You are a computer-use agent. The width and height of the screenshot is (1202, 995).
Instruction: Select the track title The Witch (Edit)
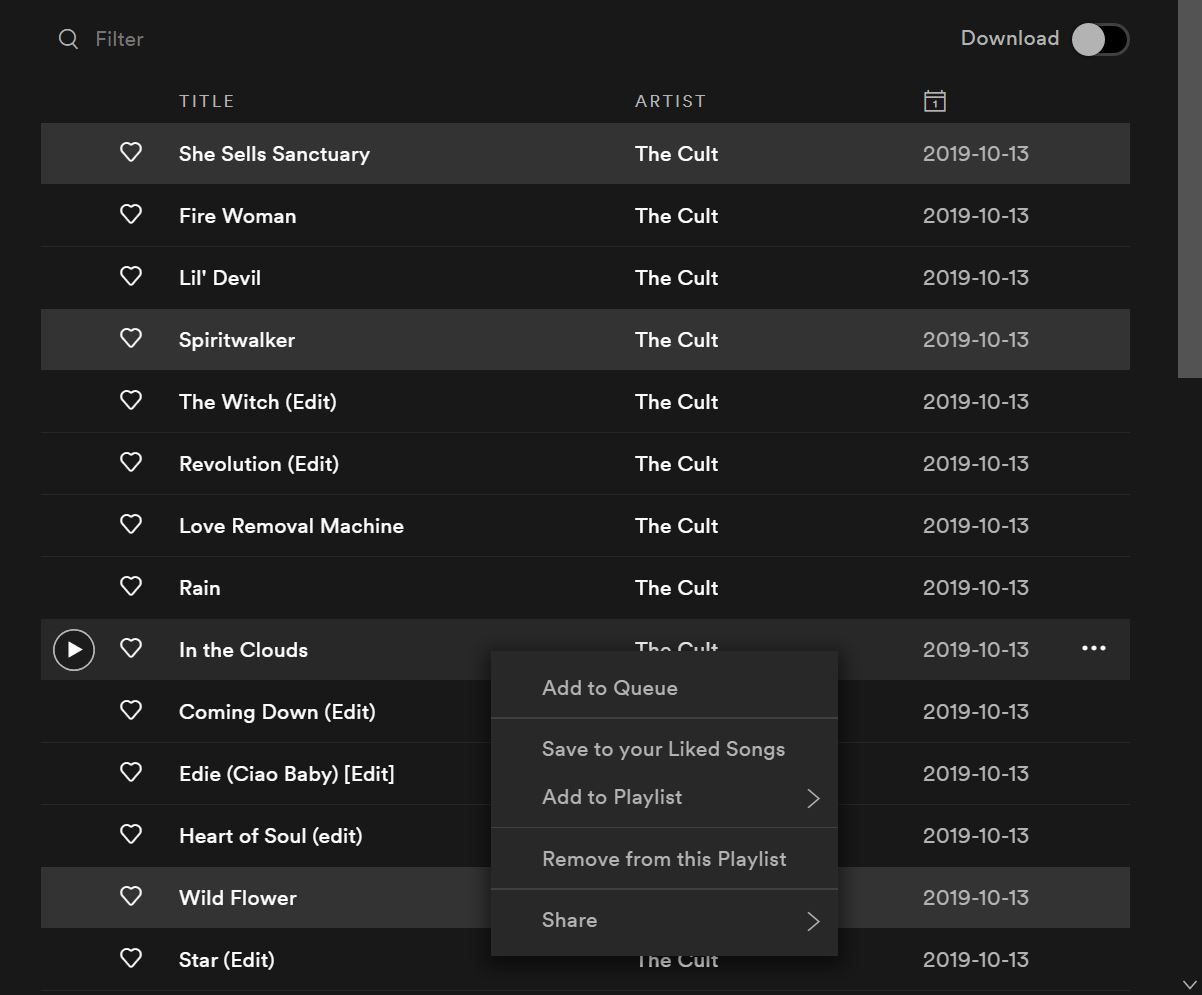click(x=258, y=402)
